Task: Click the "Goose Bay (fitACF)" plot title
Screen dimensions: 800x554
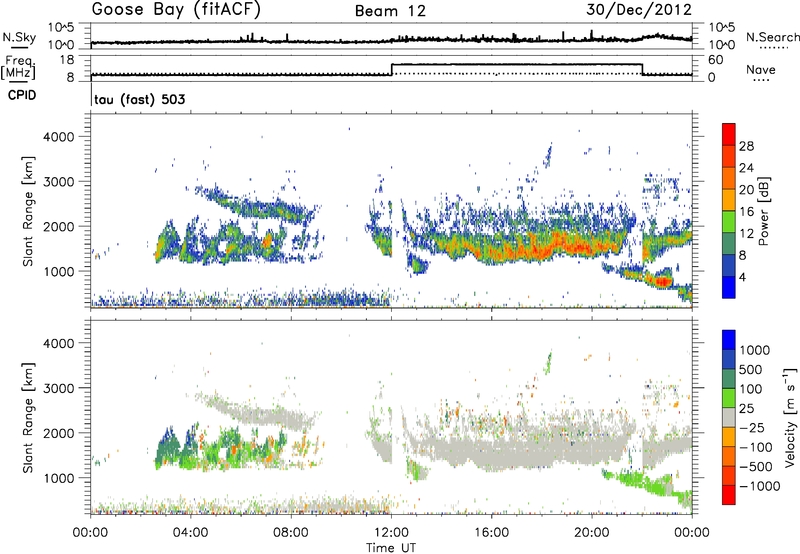Action: click(x=176, y=10)
